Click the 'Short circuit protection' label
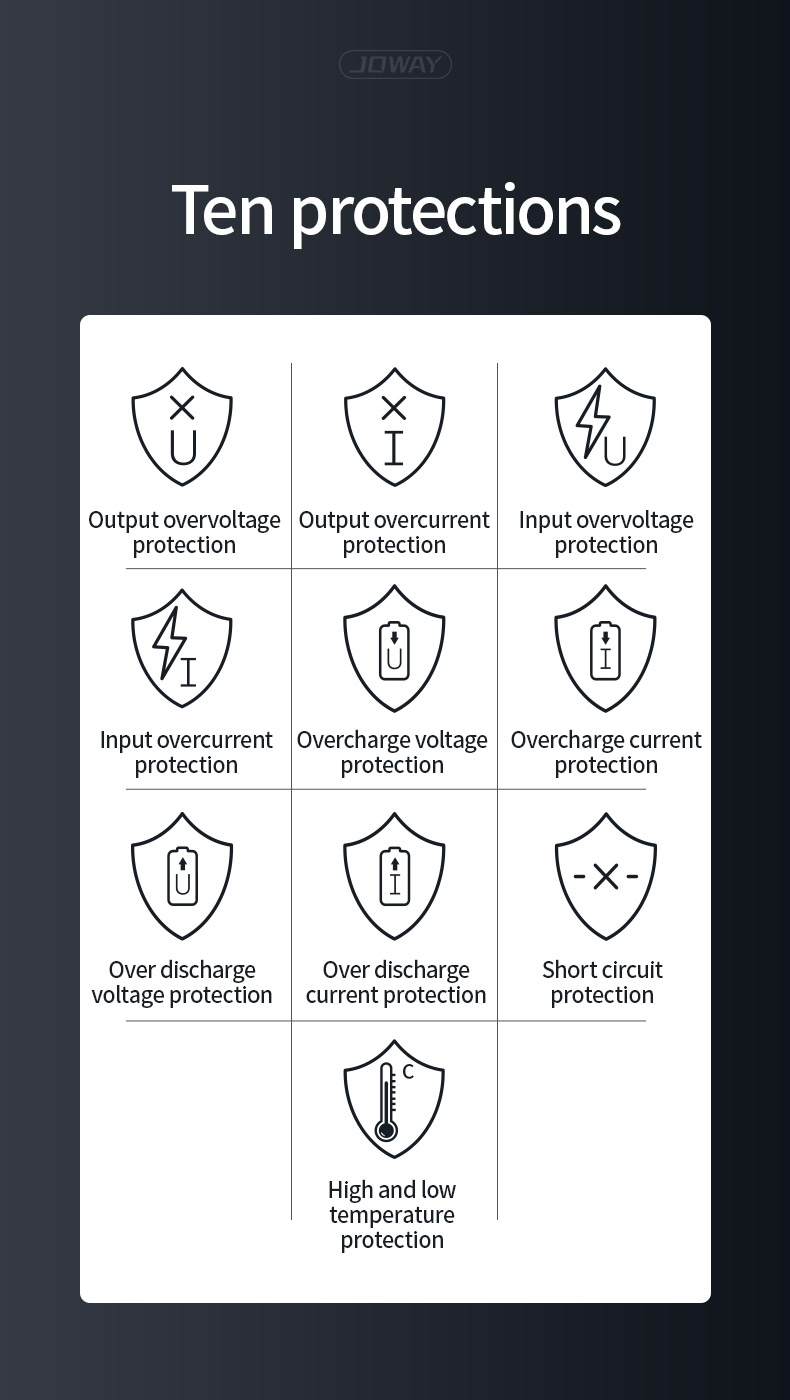The height and width of the screenshot is (1400, 790). click(602, 982)
